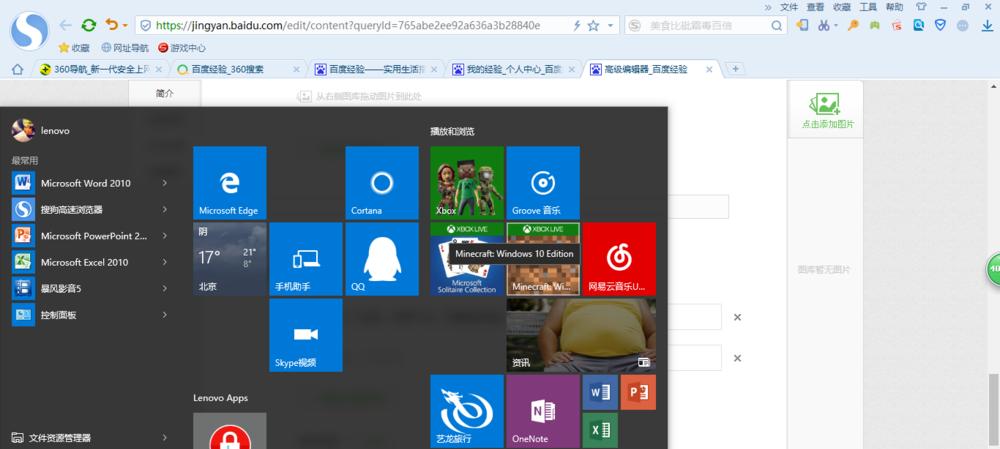Open the Microsoft Edge tile

pyautogui.click(x=230, y=183)
